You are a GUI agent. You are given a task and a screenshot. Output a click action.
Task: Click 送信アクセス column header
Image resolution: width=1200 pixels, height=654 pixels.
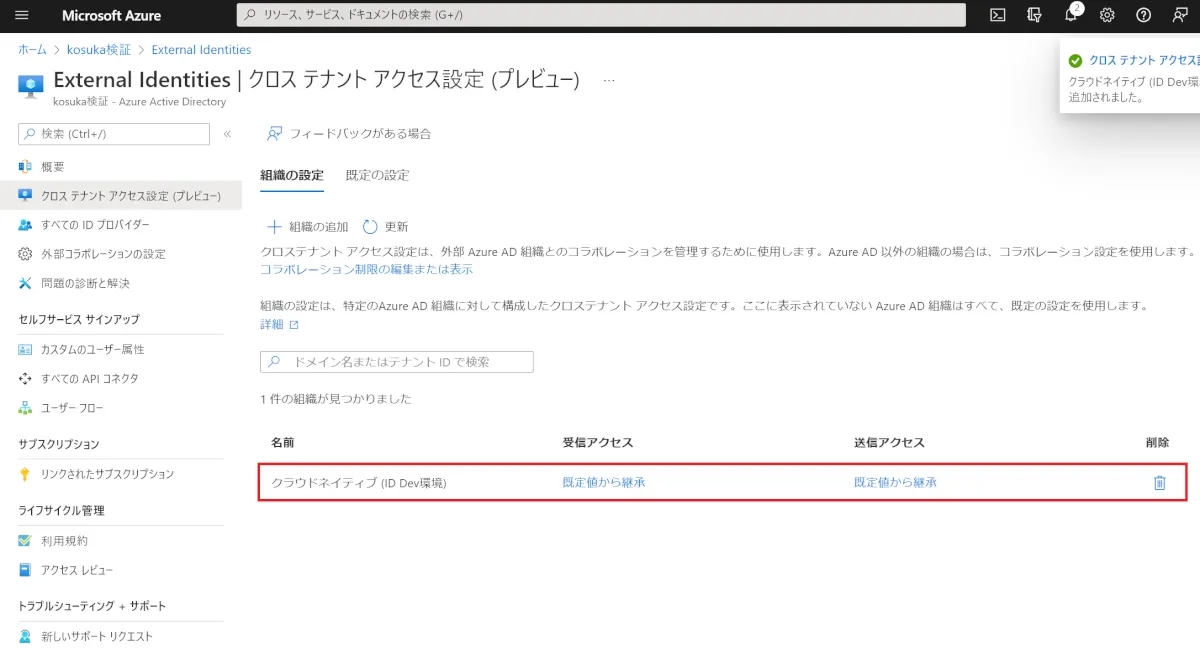pyautogui.click(x=889, y=442)
